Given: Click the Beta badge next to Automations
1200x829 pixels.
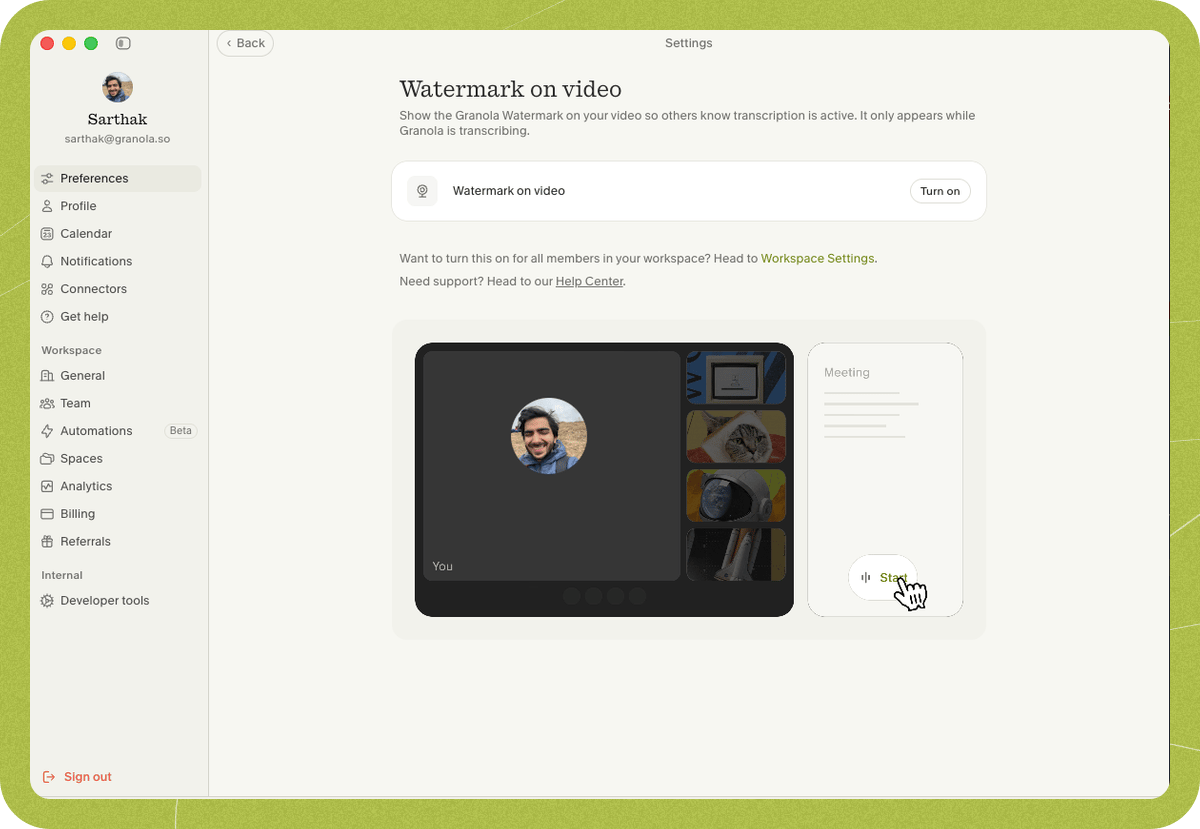Looking at the screenshot, I should (180, 431).
